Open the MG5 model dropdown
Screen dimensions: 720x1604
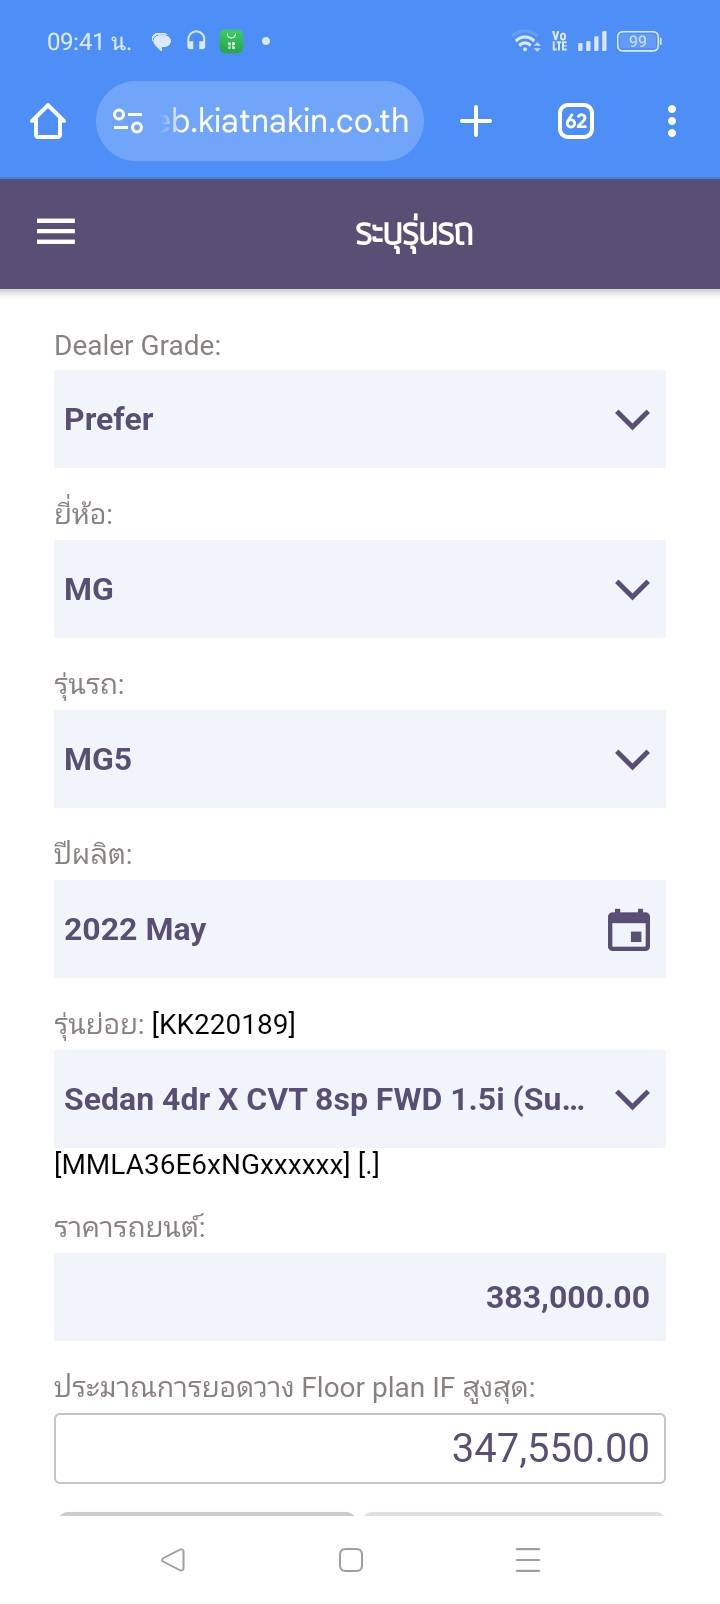tap(360, 759)
